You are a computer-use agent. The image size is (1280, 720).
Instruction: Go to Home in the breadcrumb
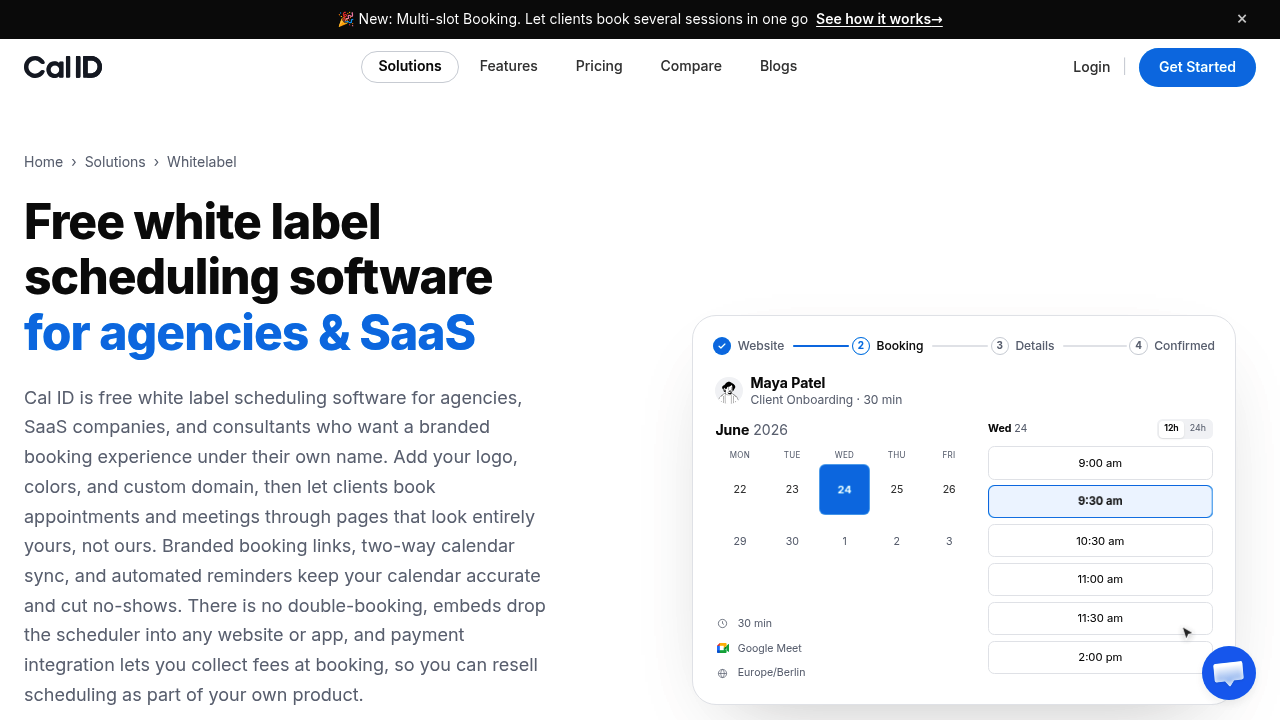click(x=43, y=162)
